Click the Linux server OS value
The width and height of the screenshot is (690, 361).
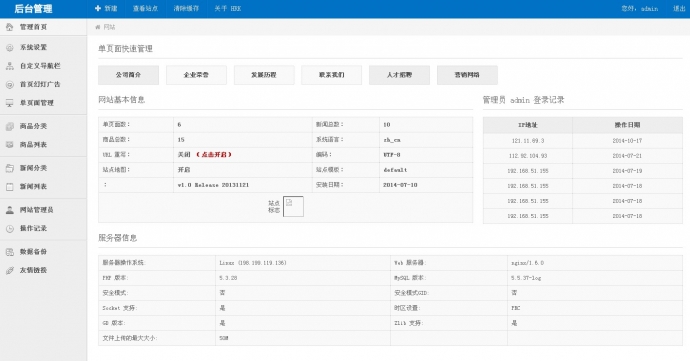click(x=253, y=263)
